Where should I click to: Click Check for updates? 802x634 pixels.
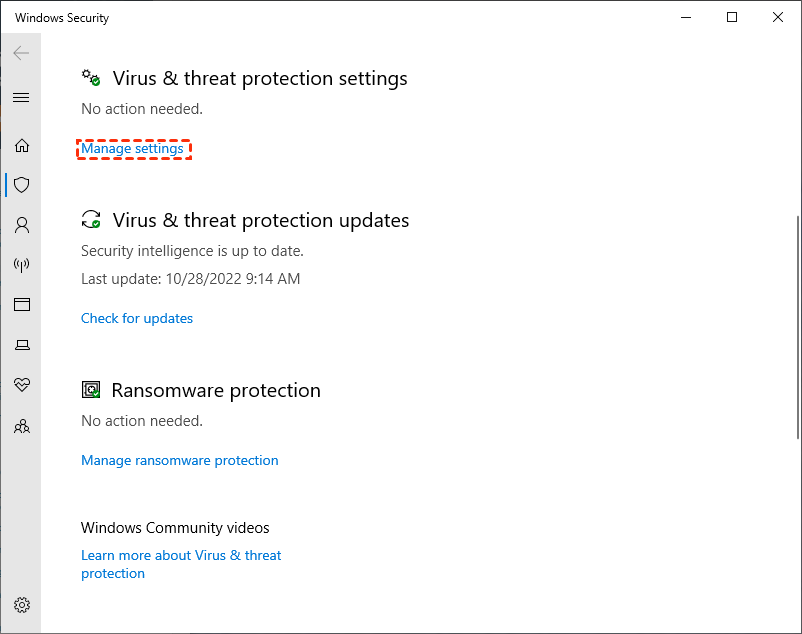click(x=136, y=318)
